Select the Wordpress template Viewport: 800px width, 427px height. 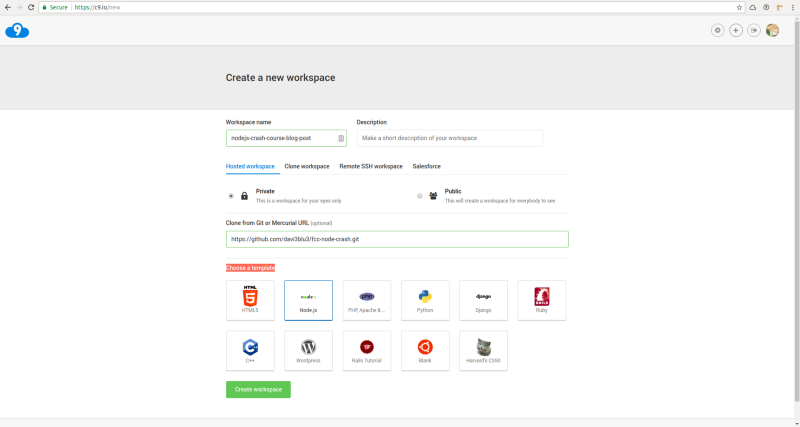coord(308,350)
